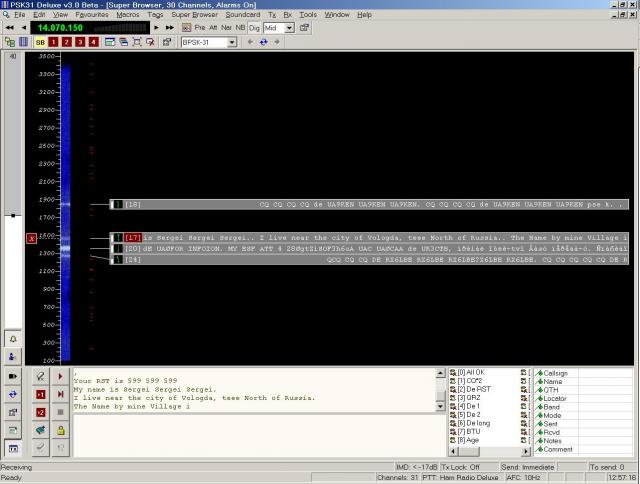Tune up fast with double-right arrow button
Screen dimensions: 640x484
pos(170,28)
